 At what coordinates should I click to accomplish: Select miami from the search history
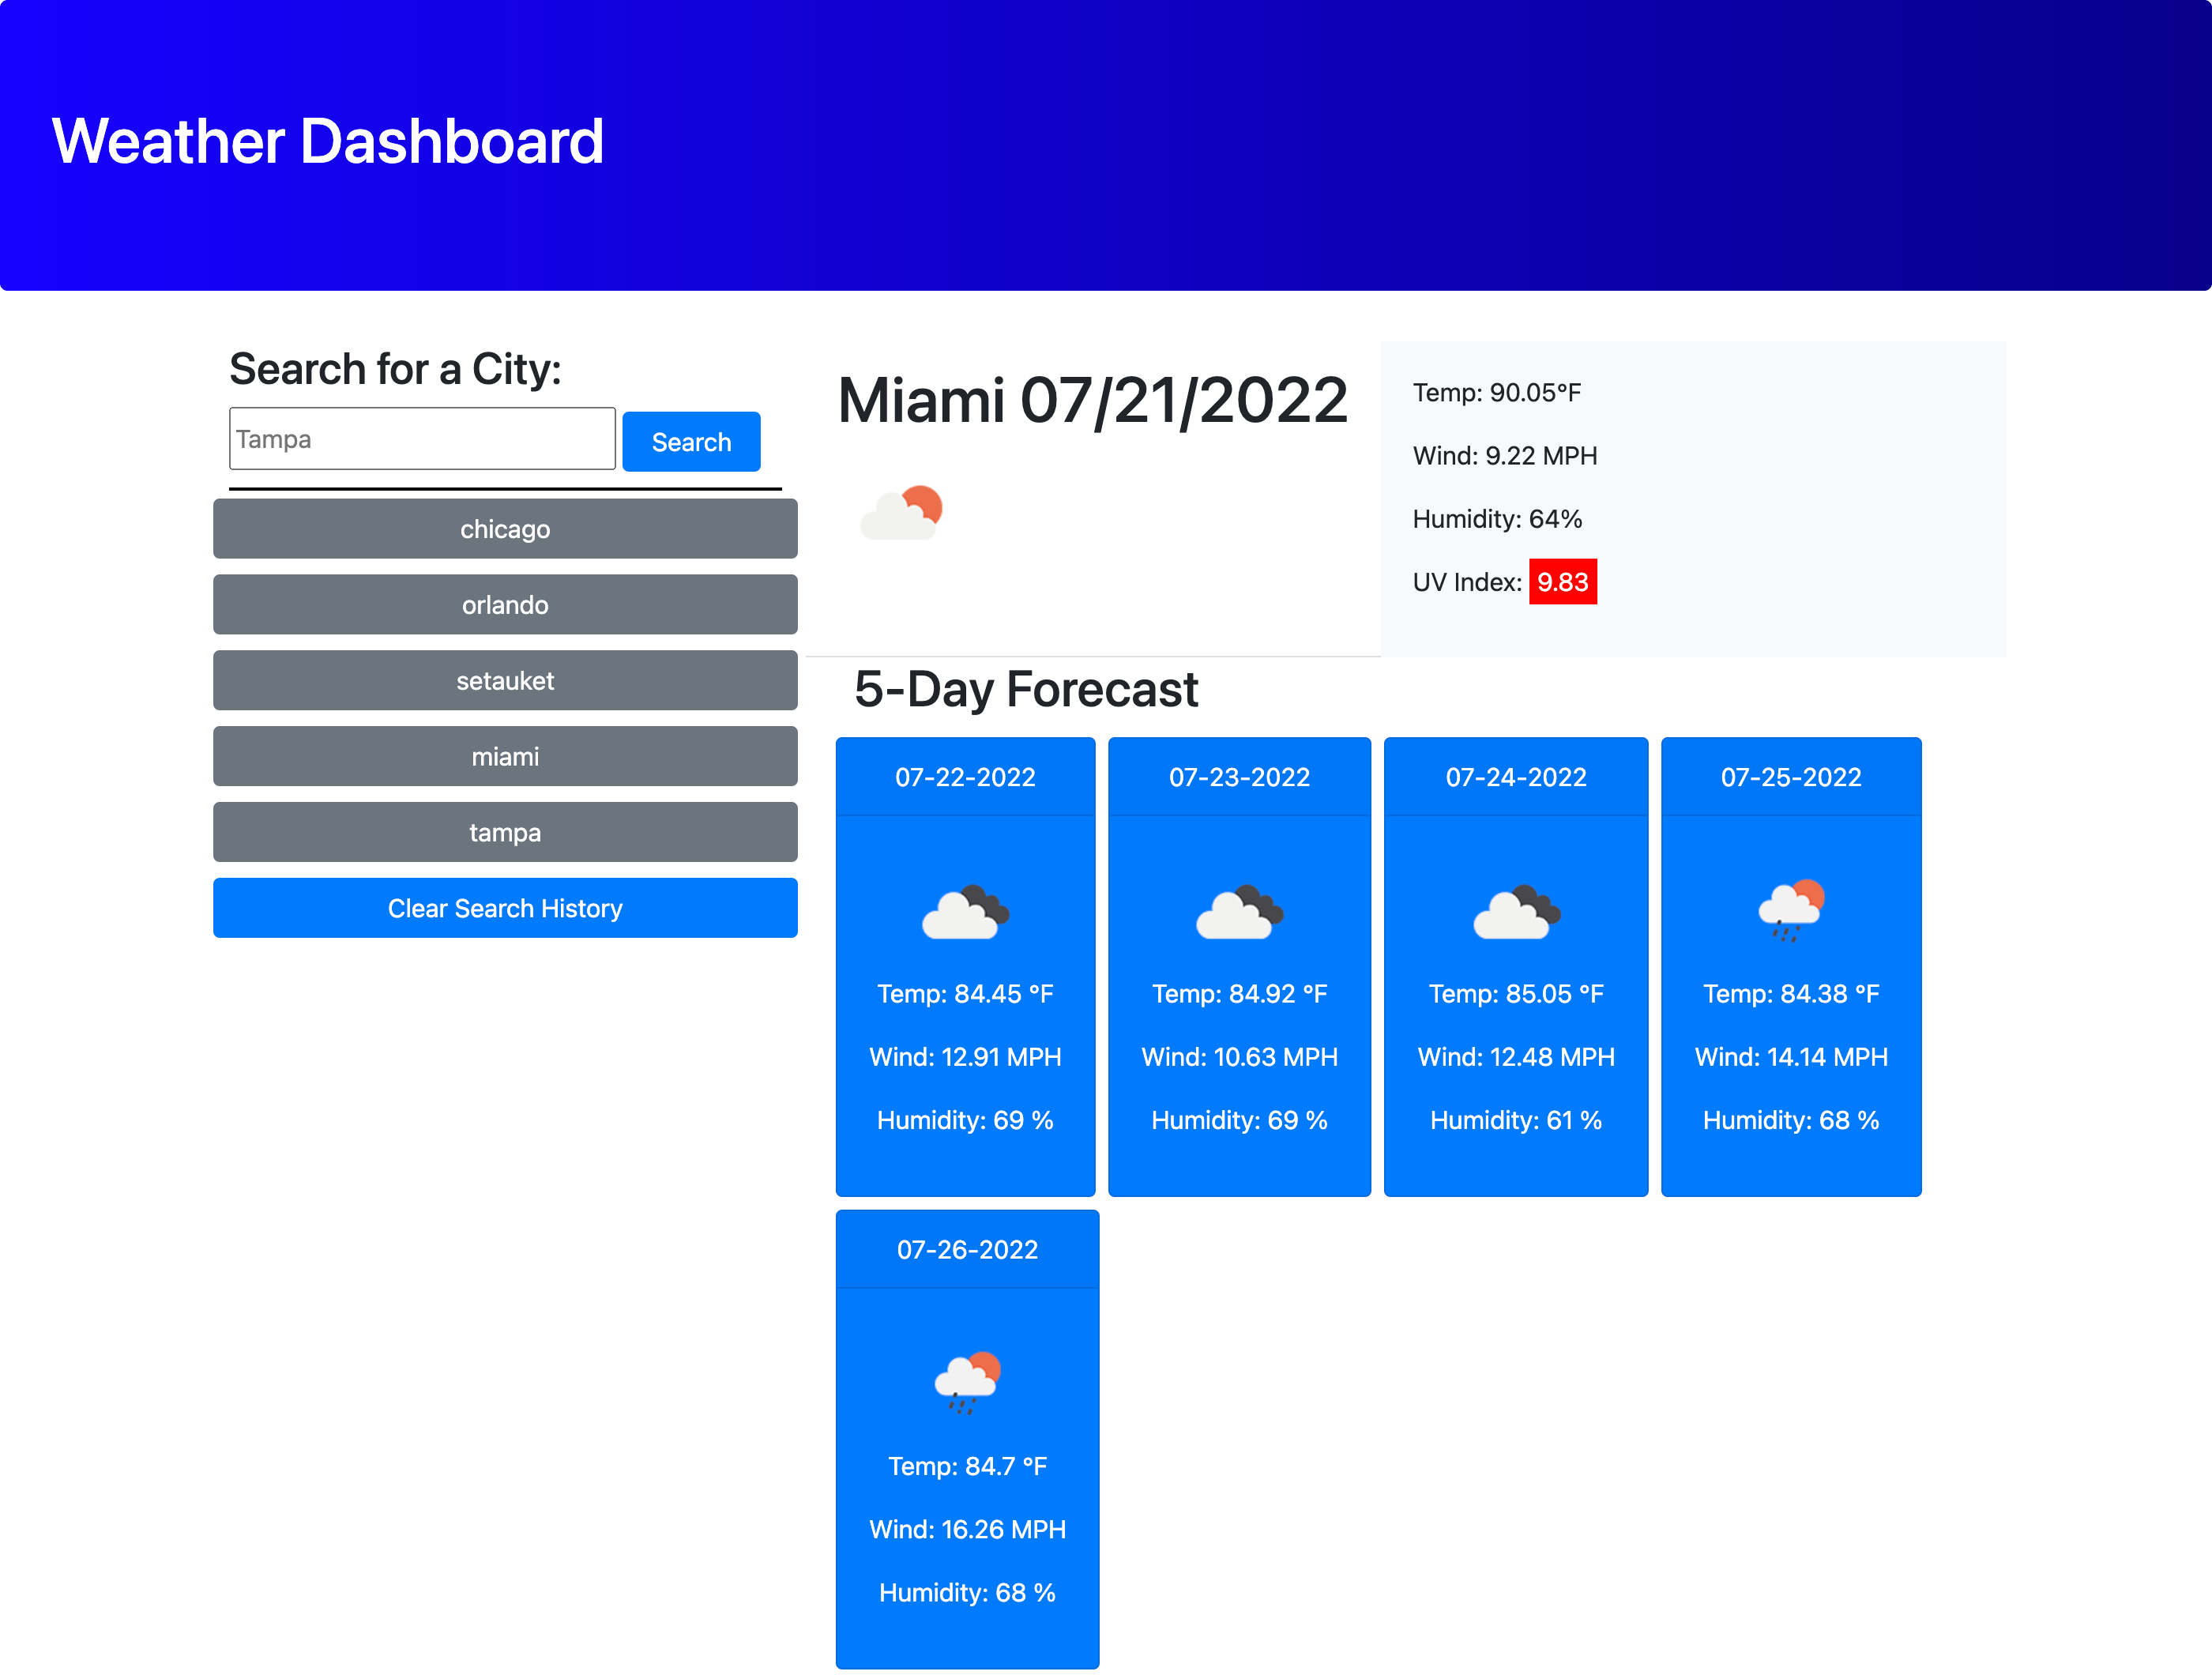(505, 756)
